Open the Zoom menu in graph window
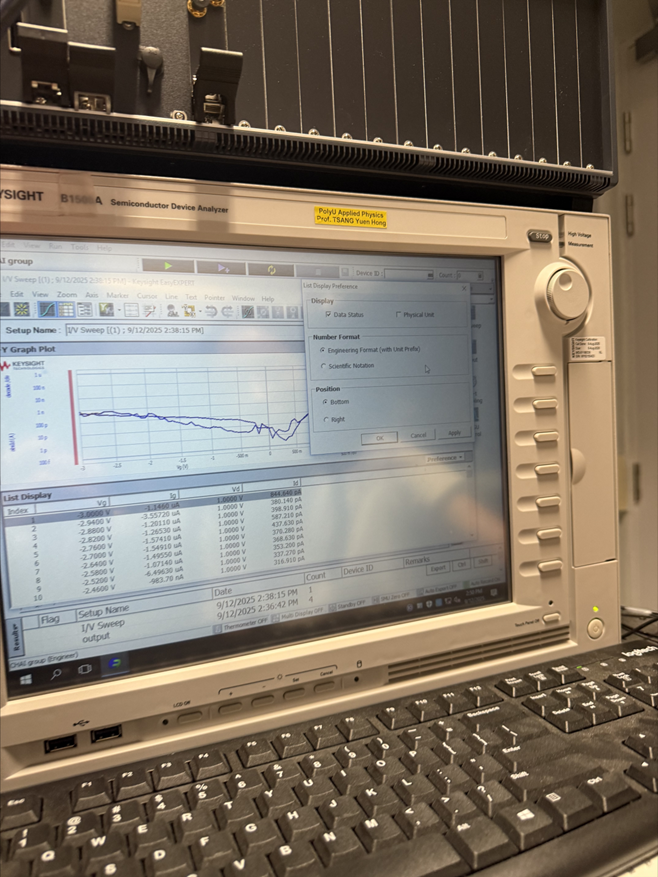This screenshot has height=877, width=658. tap(66, 295)
